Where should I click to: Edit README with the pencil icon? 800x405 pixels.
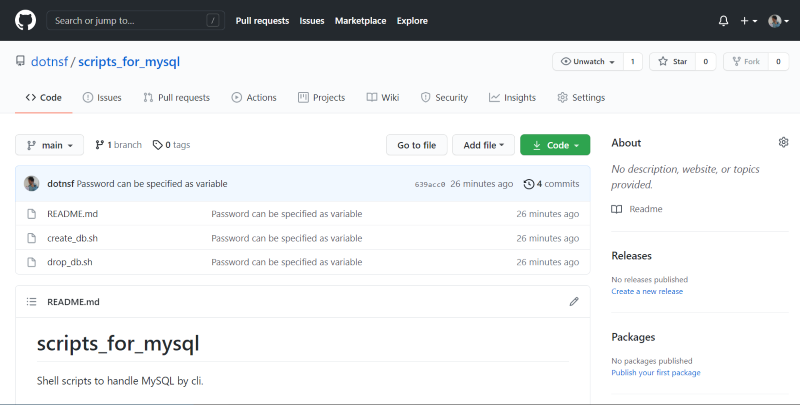click(x=574, y=302)
